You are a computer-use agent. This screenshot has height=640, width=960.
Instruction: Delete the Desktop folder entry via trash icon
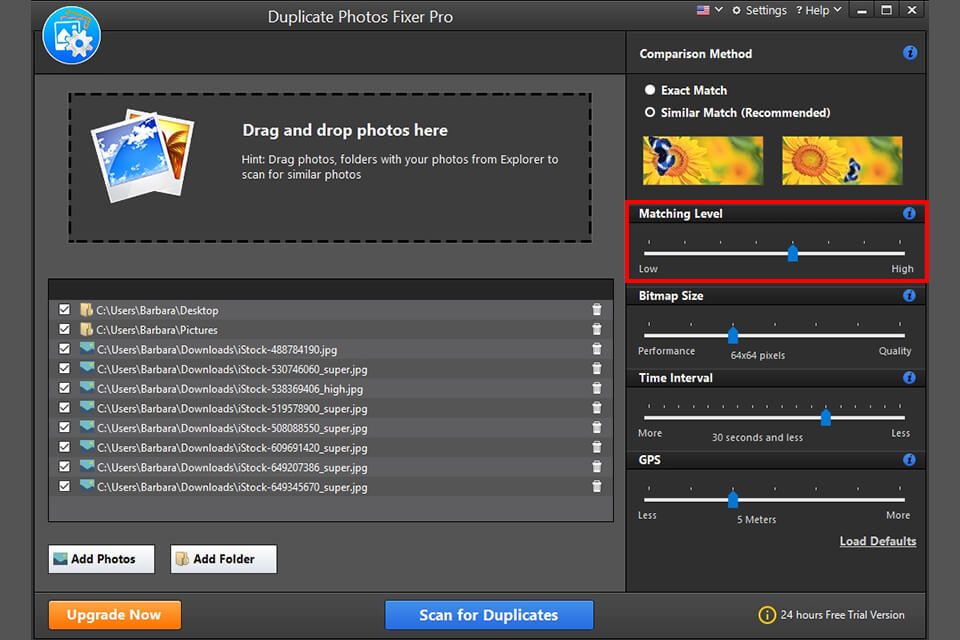[x=597, y=310]
